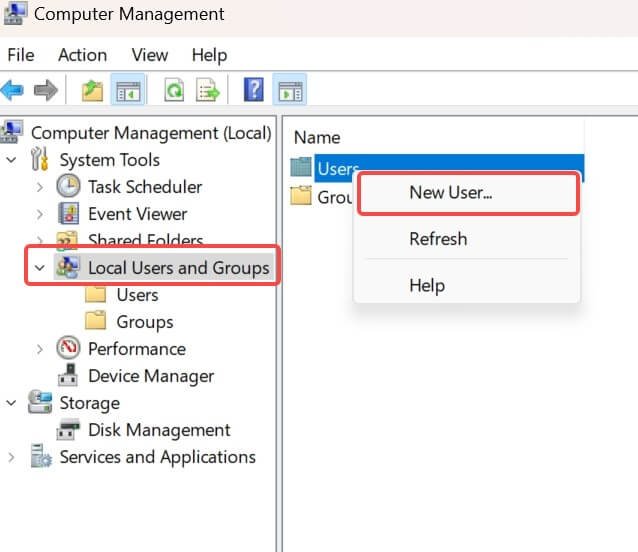Select Event Viewer in the console tree

pyautogui.click(x=137, y=214)
